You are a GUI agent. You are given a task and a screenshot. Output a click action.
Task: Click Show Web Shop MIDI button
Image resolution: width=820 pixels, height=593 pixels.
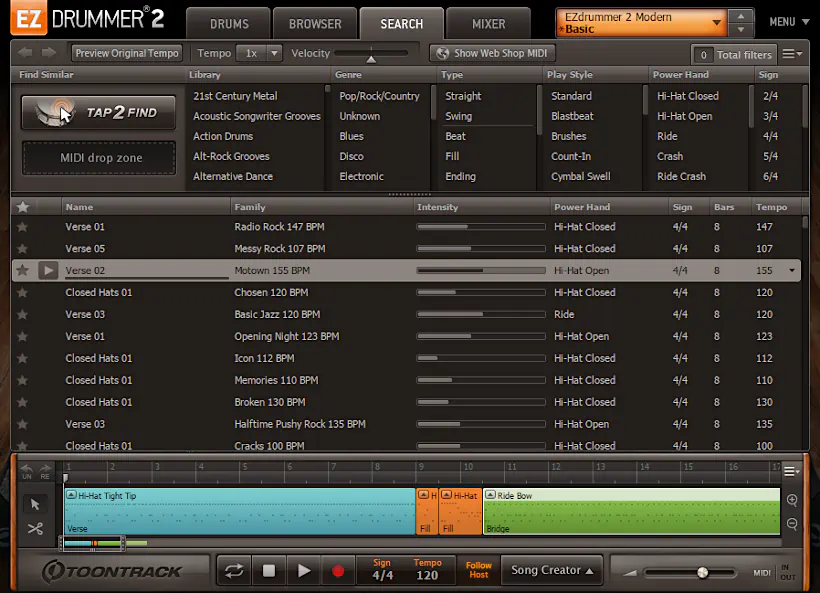(x=493, y=53)
